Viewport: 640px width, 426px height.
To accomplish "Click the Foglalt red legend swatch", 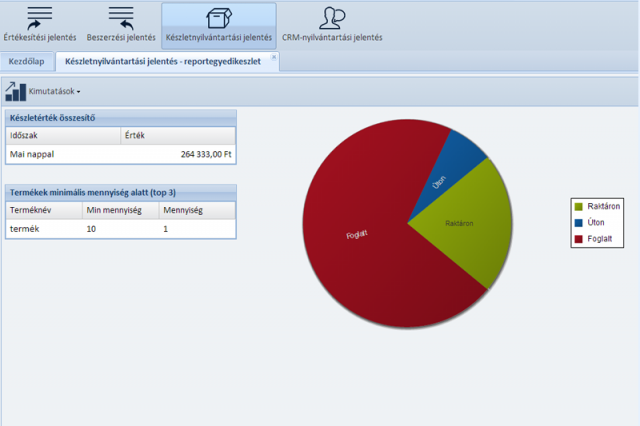I will pos(579,240).
